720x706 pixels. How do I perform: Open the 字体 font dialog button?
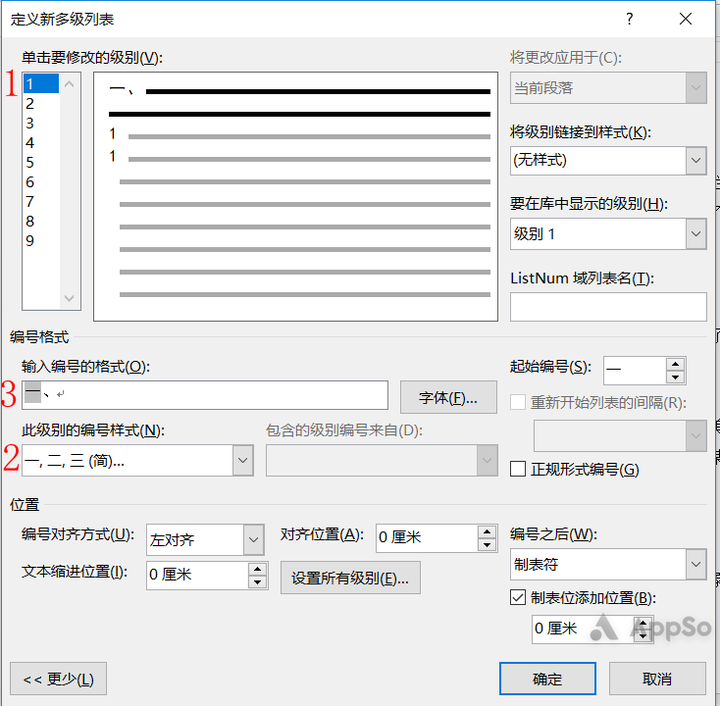point(448,397)
